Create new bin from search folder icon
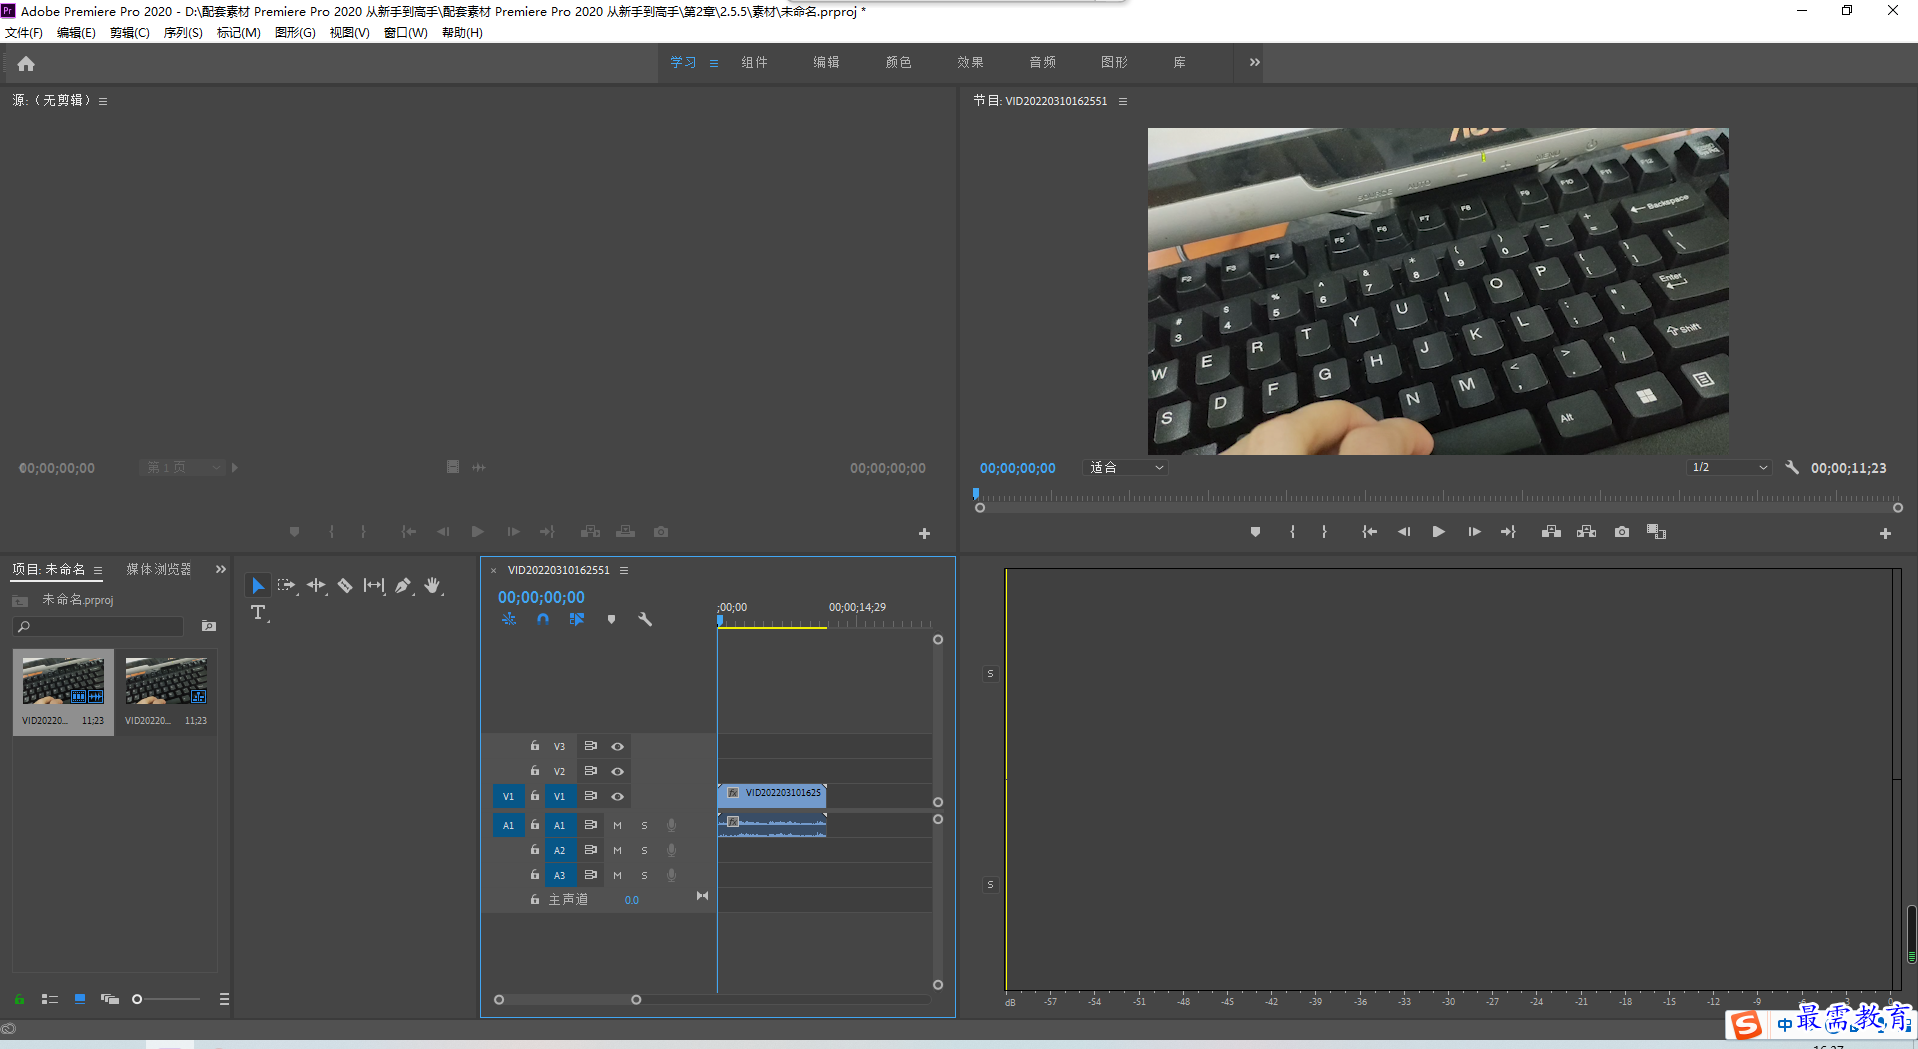Image resolution: width=1918 pixels, height=1049 pixels. coord(209,626)
